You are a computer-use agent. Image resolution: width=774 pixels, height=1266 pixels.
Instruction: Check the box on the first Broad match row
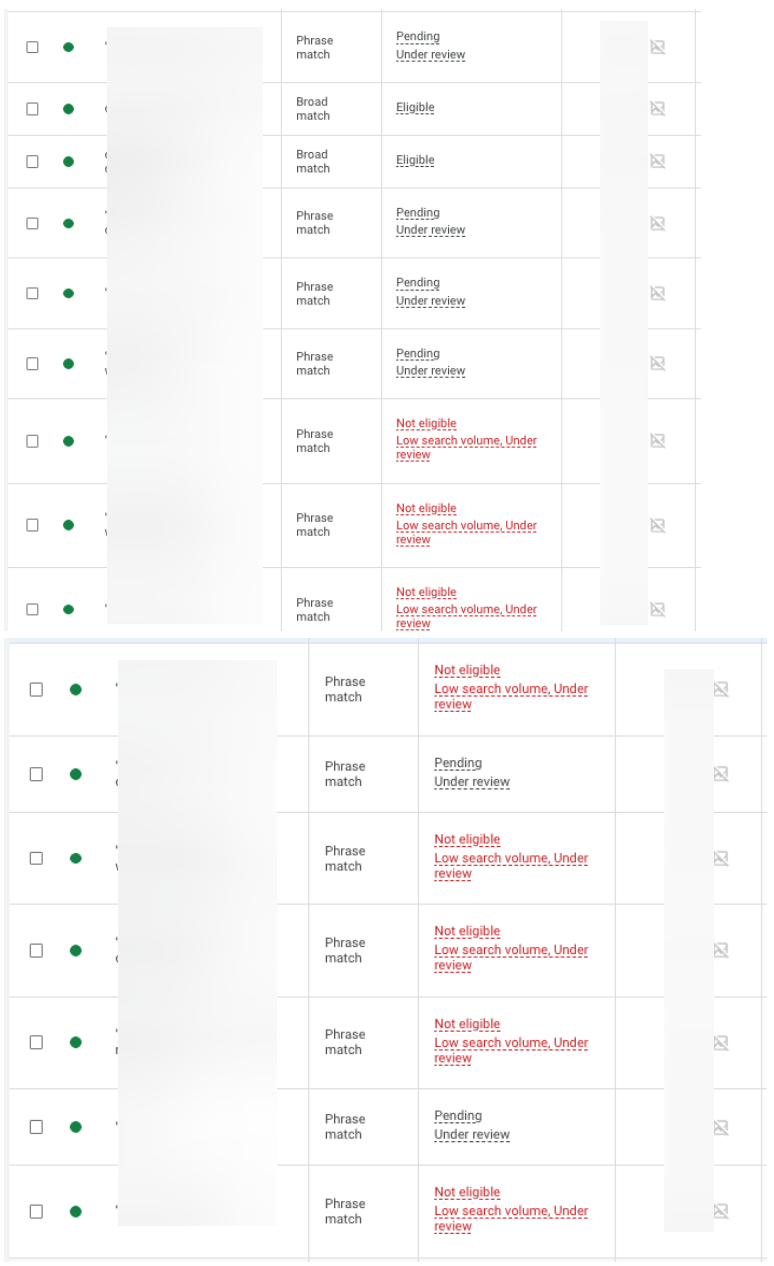point(32,108)
